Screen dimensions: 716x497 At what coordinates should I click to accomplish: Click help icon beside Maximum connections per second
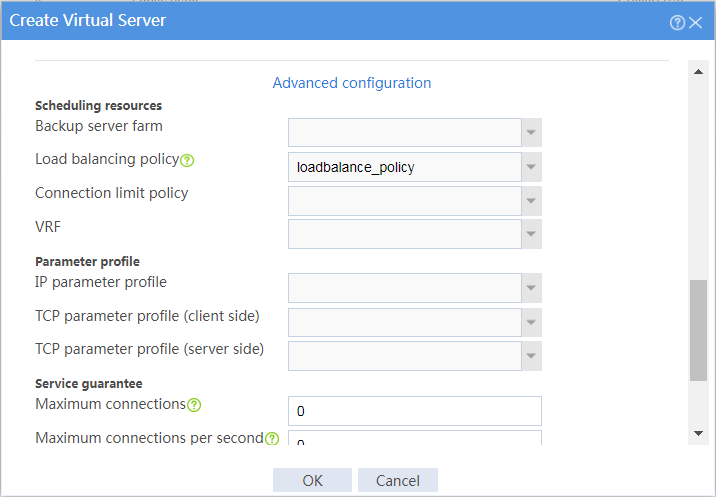272,439
